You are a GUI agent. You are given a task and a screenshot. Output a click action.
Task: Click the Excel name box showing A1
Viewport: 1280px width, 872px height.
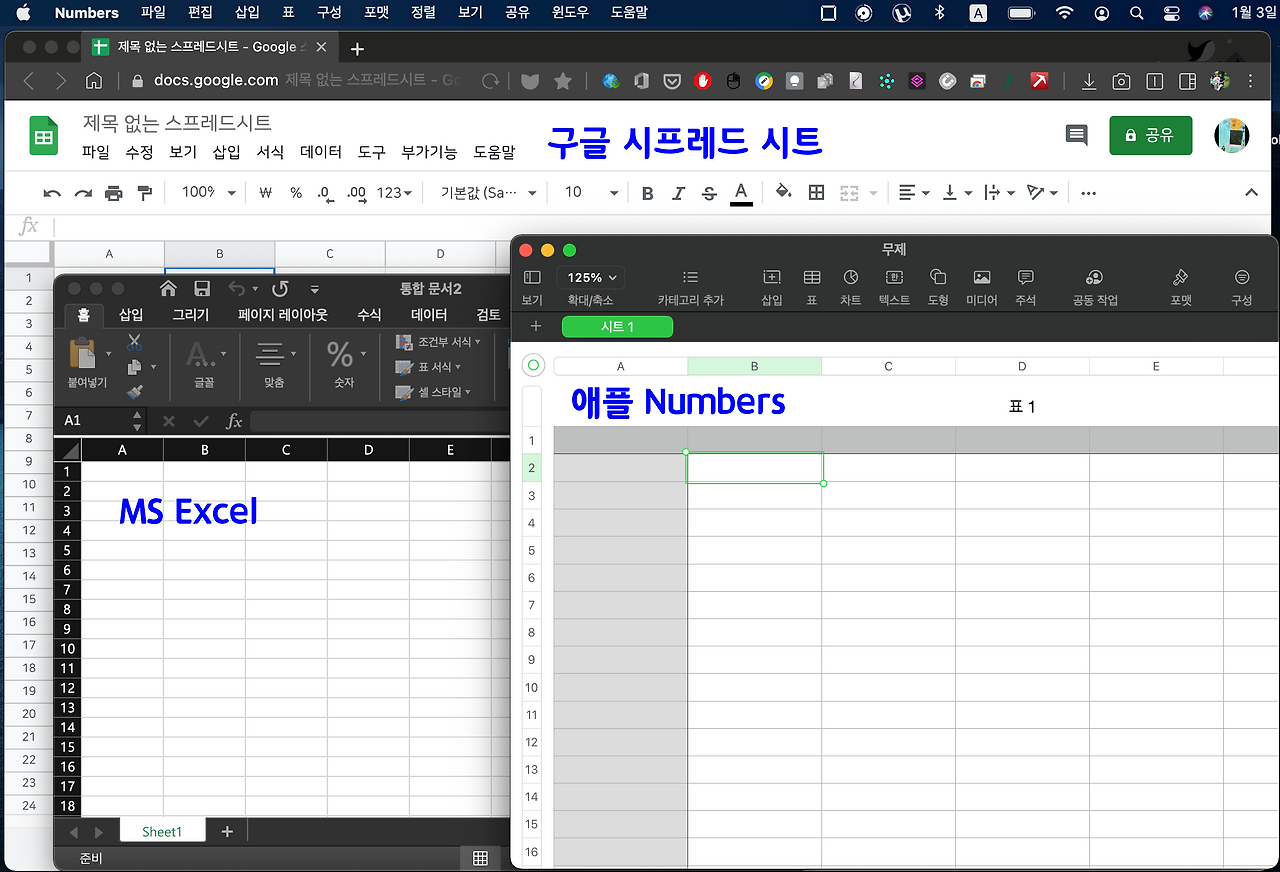point(100,421)
